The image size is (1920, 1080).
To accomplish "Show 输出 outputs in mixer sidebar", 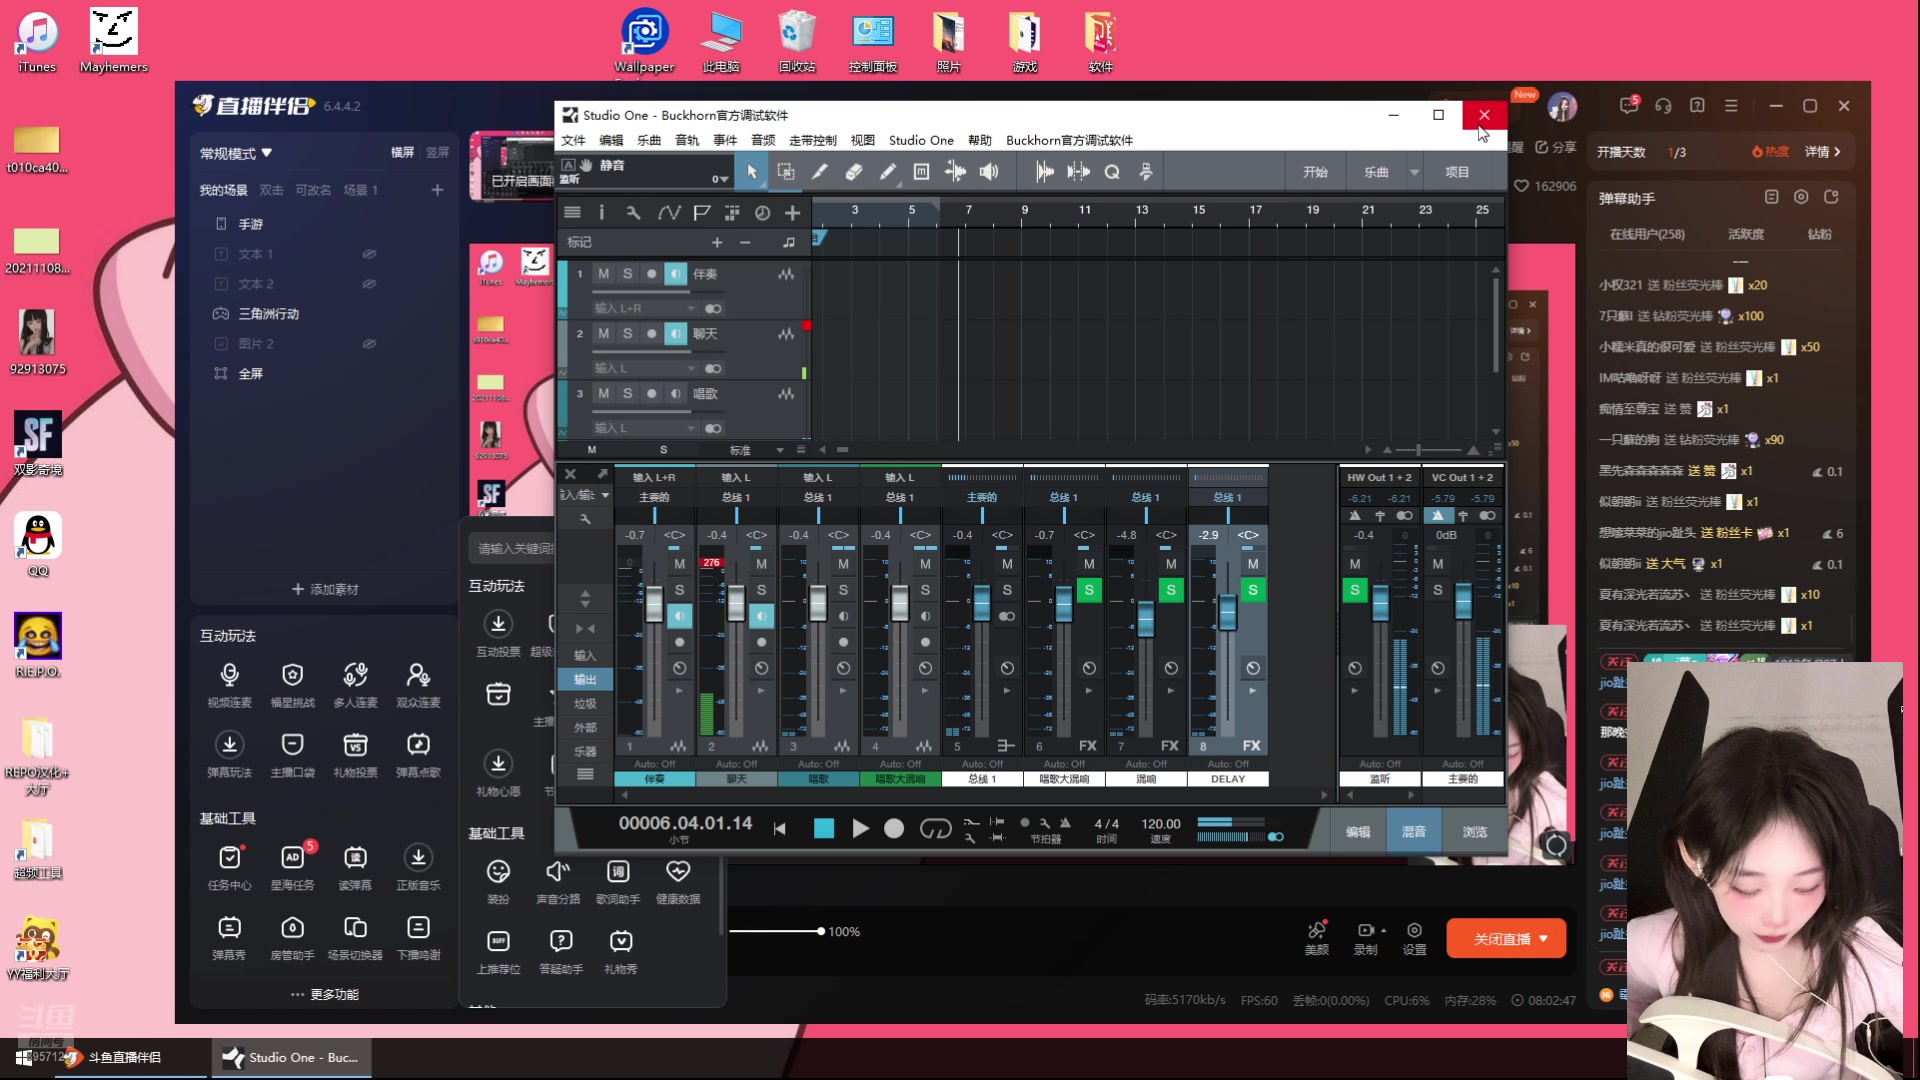I will coord(585,679).
